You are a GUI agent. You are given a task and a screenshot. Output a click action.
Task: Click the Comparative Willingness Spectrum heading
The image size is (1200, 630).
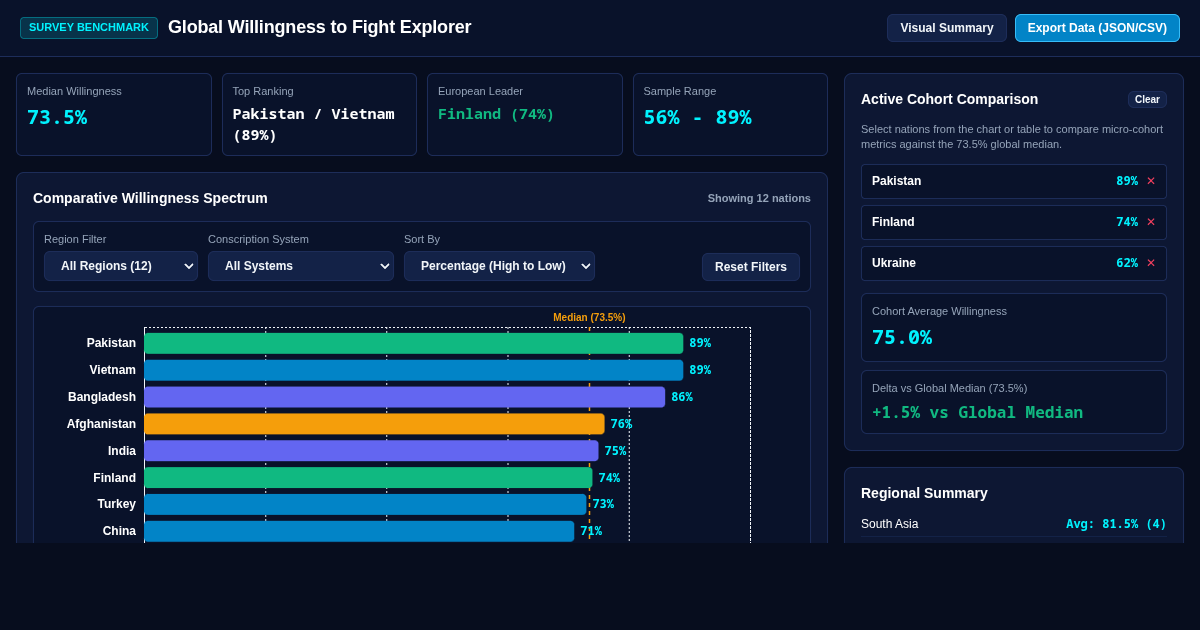click(x=150, y=198)
